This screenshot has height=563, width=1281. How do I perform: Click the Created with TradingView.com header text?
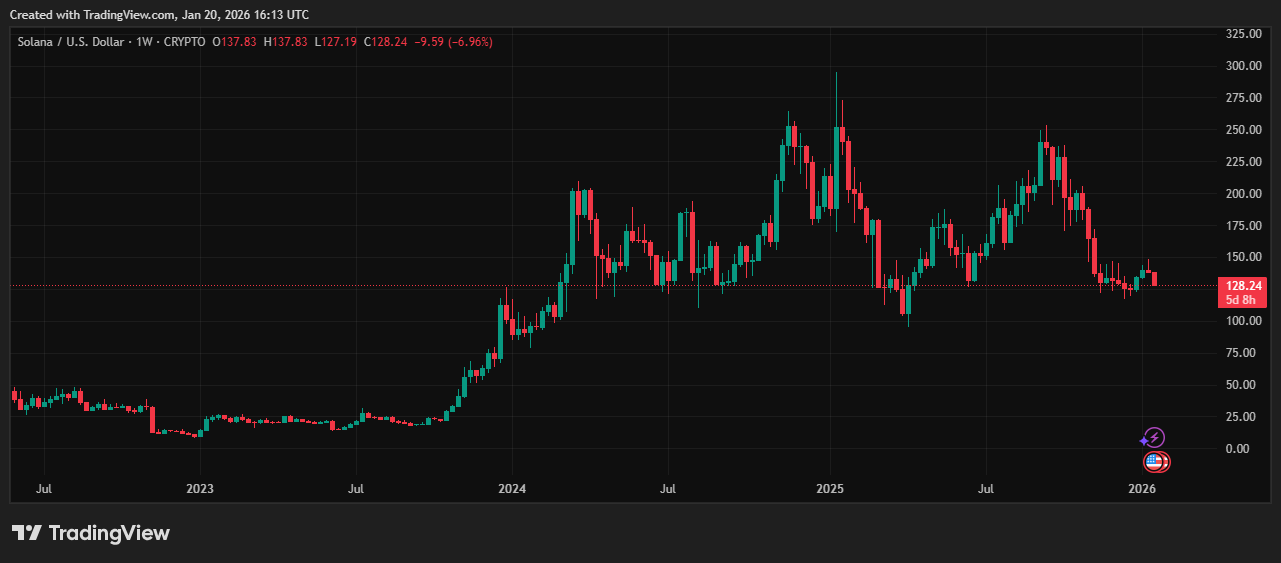159,15
